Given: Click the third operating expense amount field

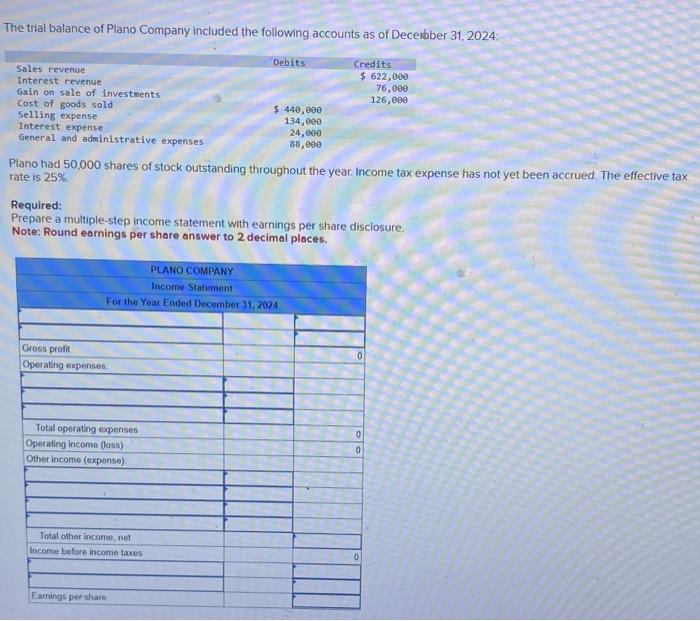Looking at the screenshot, I should pyautogui.click(x=259, y=417).
